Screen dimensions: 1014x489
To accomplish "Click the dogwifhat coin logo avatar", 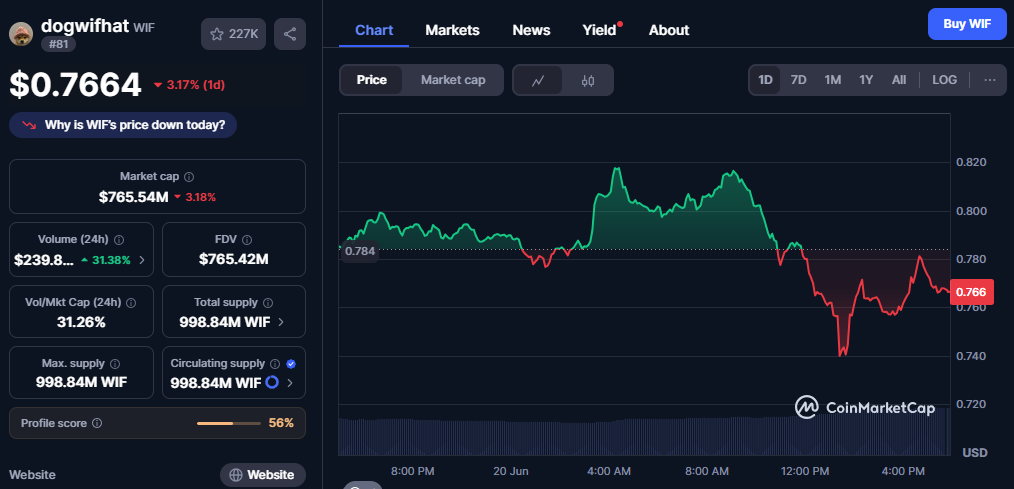I will (21, 34).
